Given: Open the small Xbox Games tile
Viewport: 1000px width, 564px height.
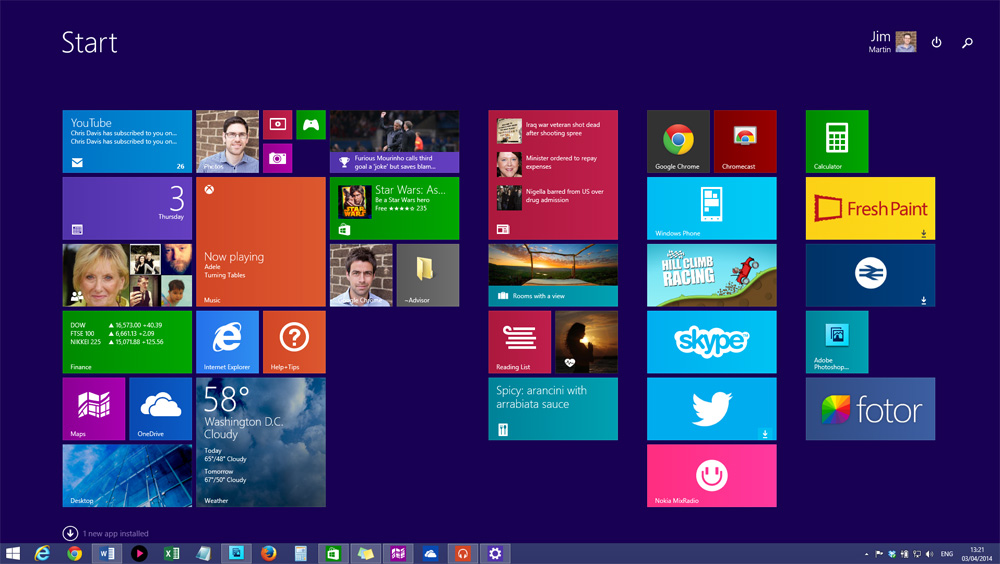Looking at the screenshot, I should pyautogui.click(x=311, y=125).
